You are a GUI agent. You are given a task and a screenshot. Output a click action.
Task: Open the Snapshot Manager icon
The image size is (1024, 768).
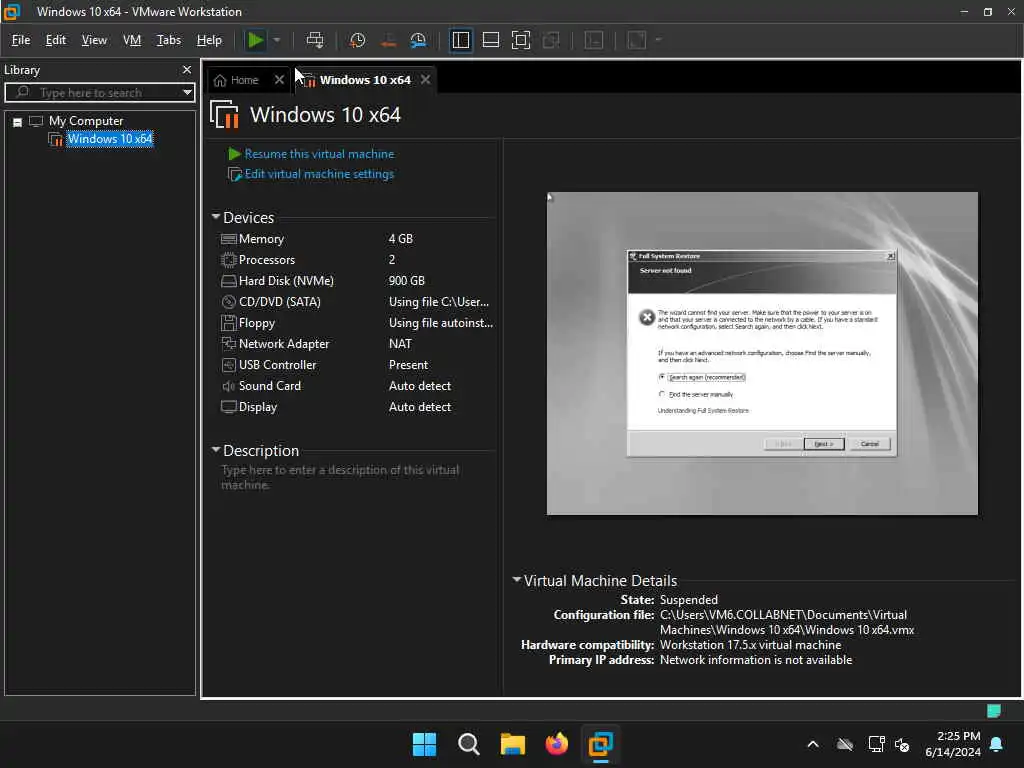(418, 40)
